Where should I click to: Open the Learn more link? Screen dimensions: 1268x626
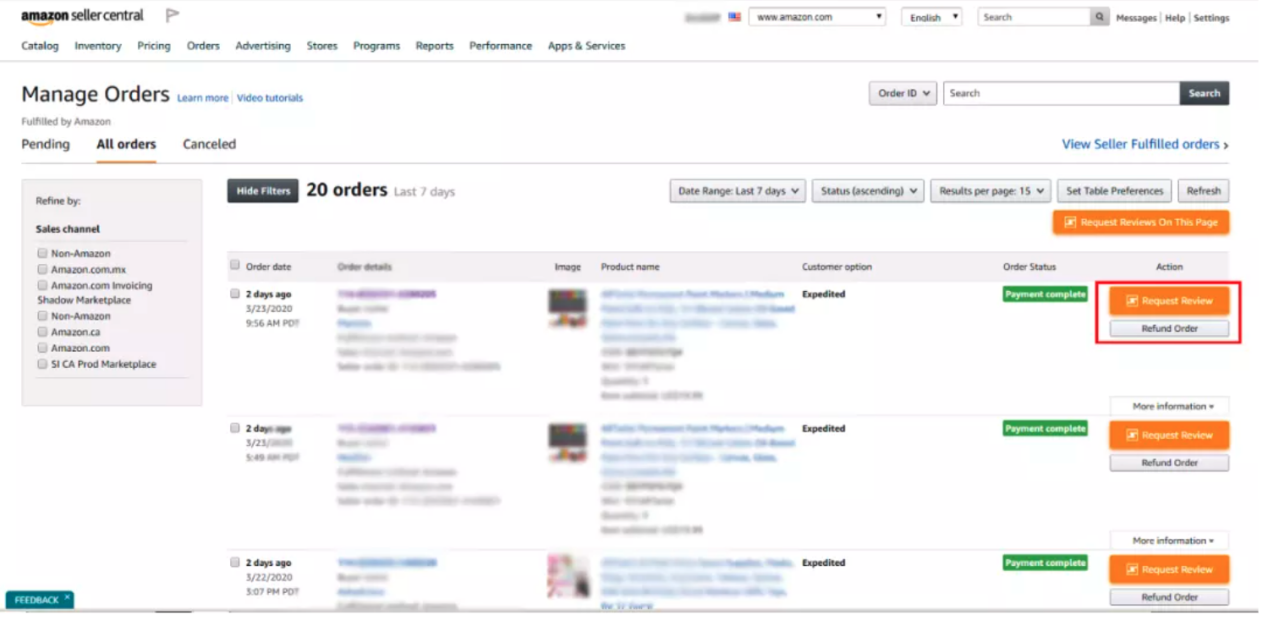pyautogui.click(x=203, y=98)
